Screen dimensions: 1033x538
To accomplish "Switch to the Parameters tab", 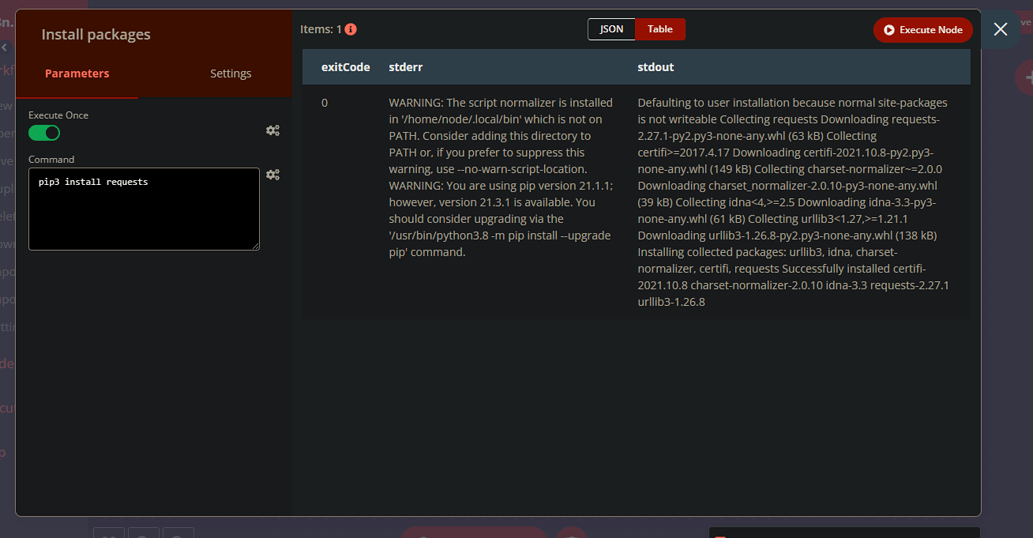I will click(77, 74).
